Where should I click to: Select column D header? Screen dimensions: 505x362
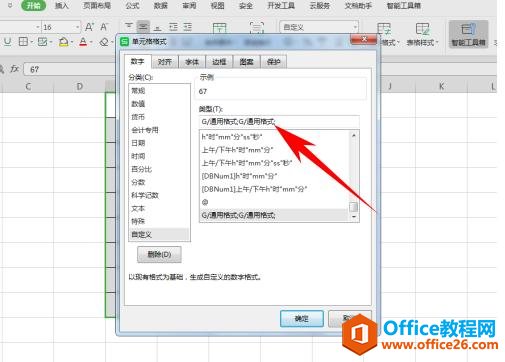click(79, 86)
